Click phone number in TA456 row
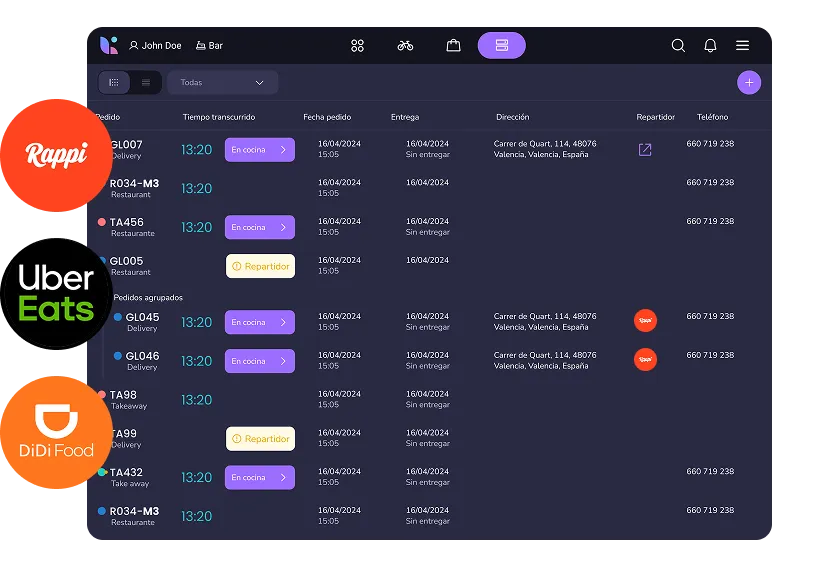The width and height of the screenshot is (816, 567). (710, 221)
